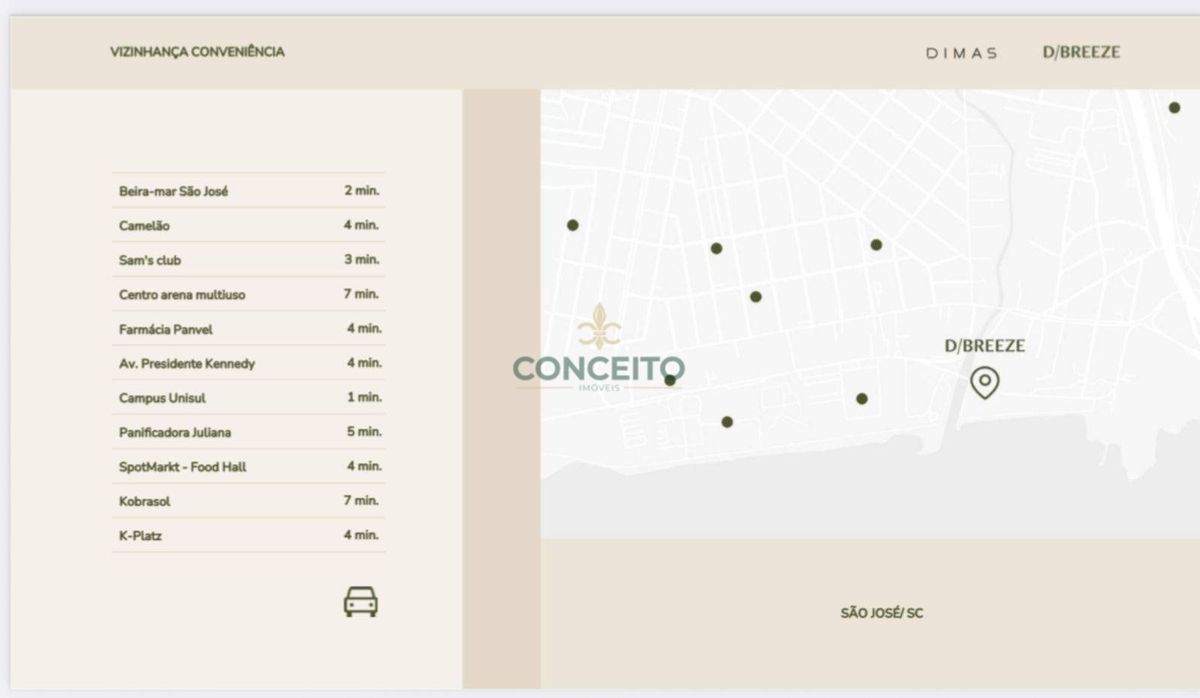Select the Kobrasol list entry
Screen dimensions: 1200x698
(248, 500)
